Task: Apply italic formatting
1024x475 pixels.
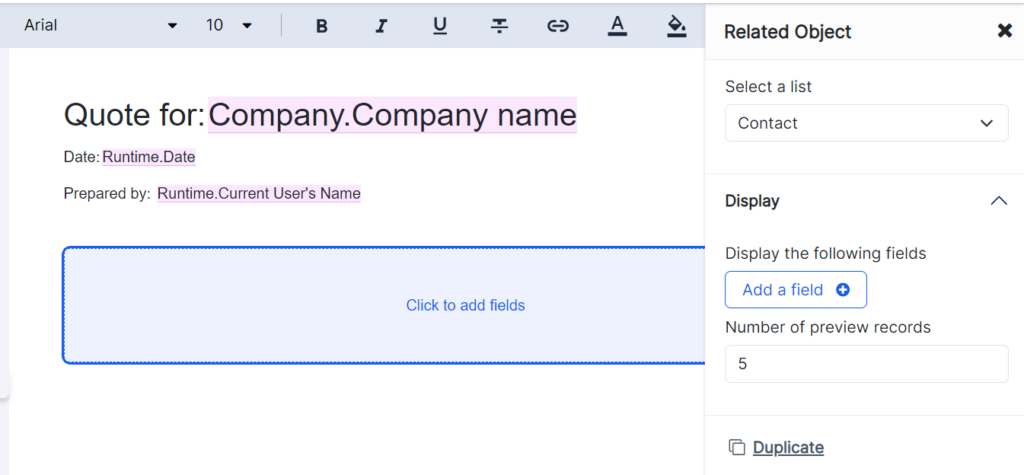Action: [x=381, y=25]
